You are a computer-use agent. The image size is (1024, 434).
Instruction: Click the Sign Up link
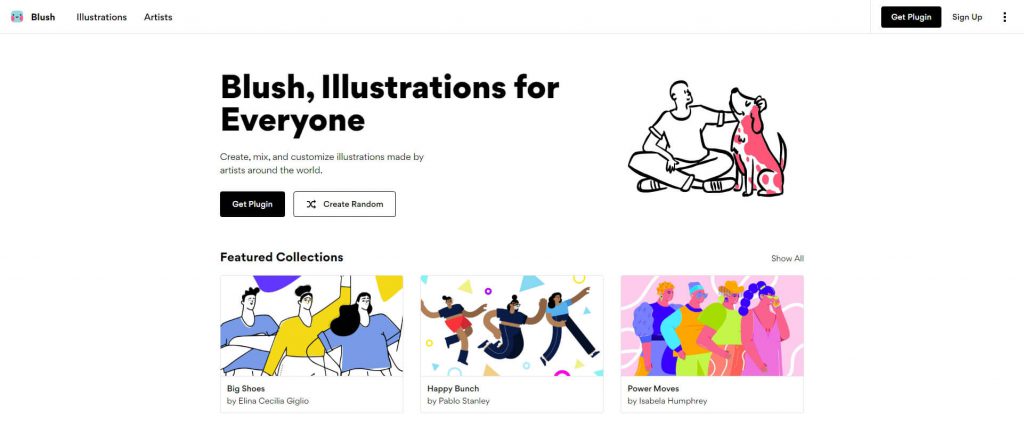click(x=967, y=17)
